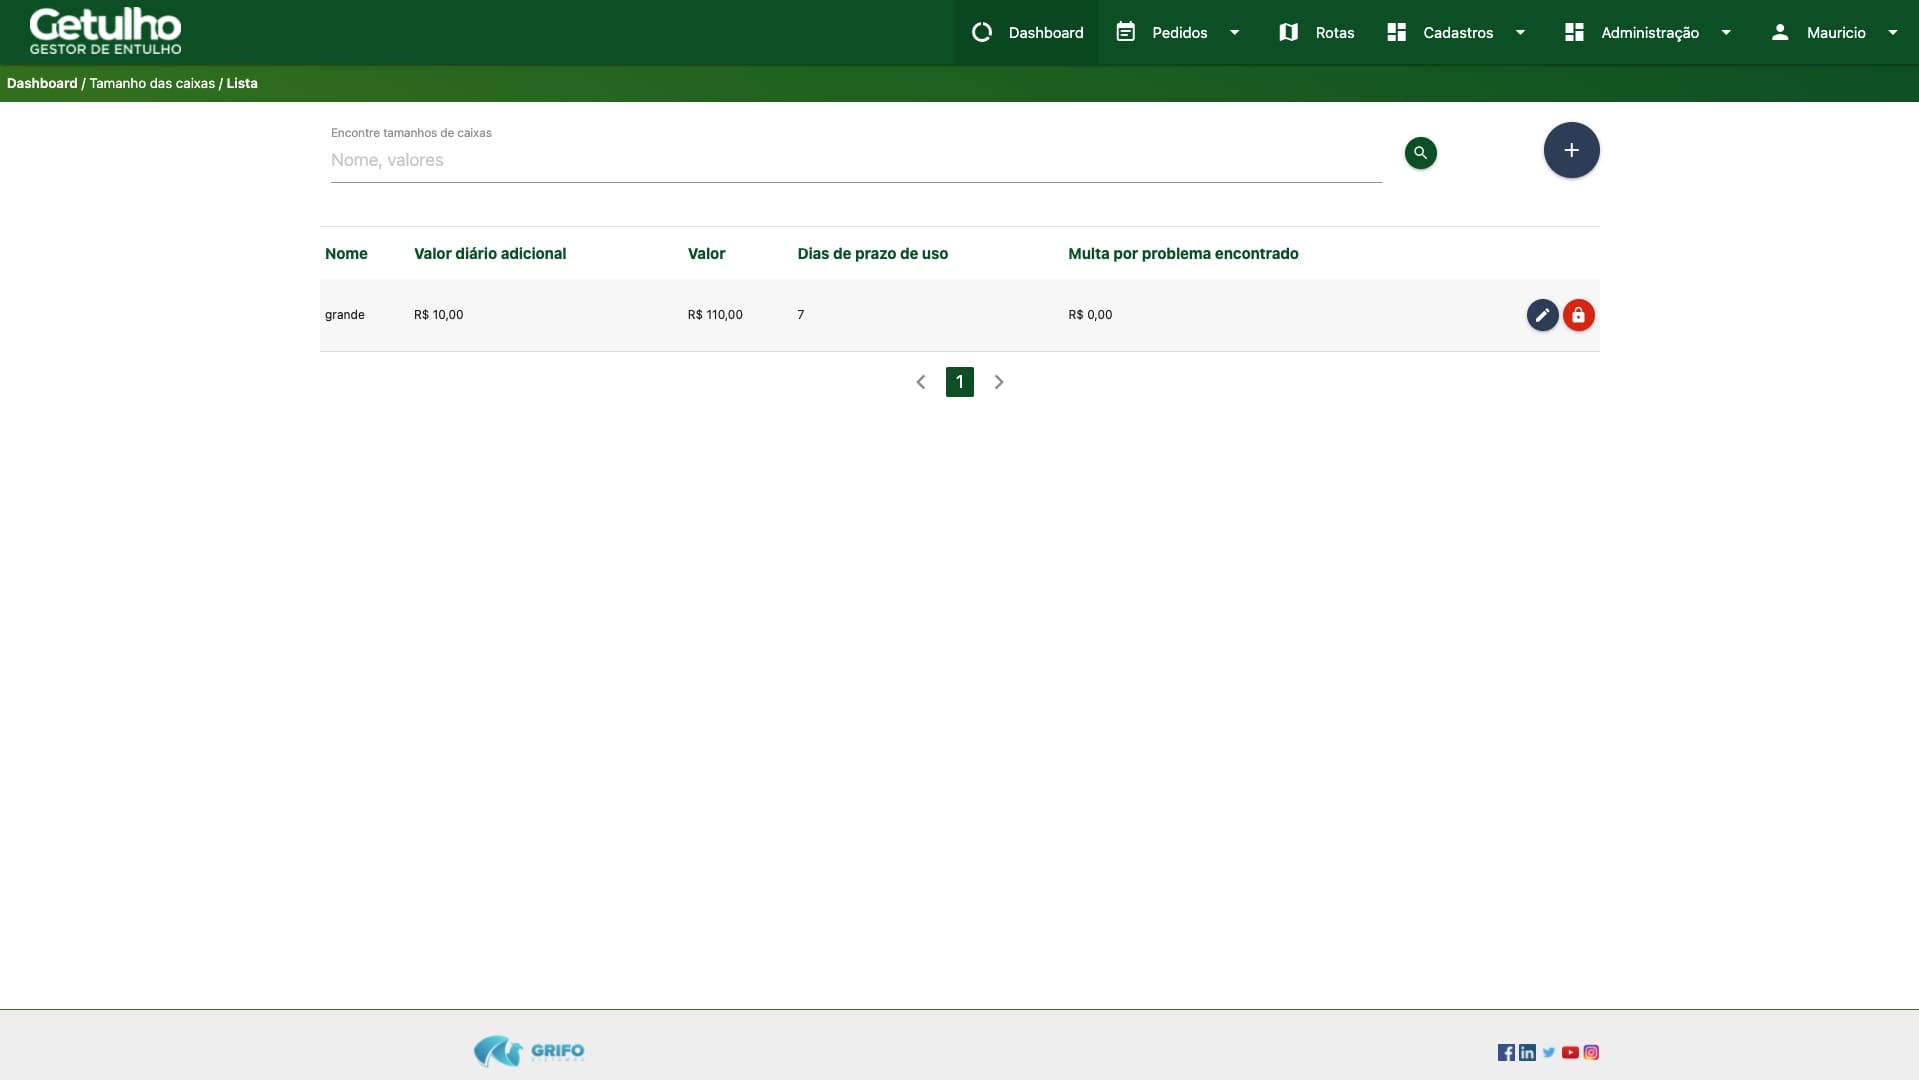
Task: Follow Tamanho das caixas breadcrumb link
Action: pyautogui.click(x=152, y=83)
